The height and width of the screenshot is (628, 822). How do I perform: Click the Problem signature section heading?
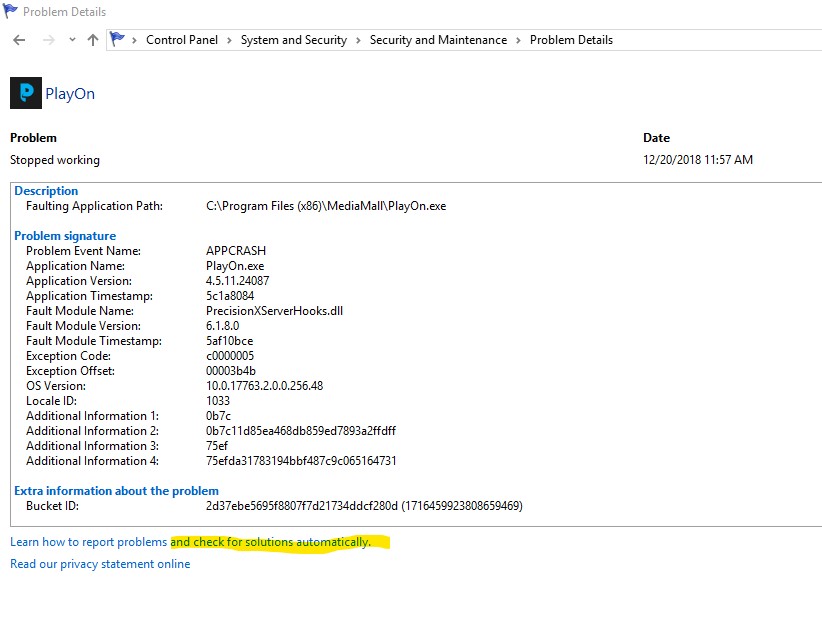[x=65, y=236]
